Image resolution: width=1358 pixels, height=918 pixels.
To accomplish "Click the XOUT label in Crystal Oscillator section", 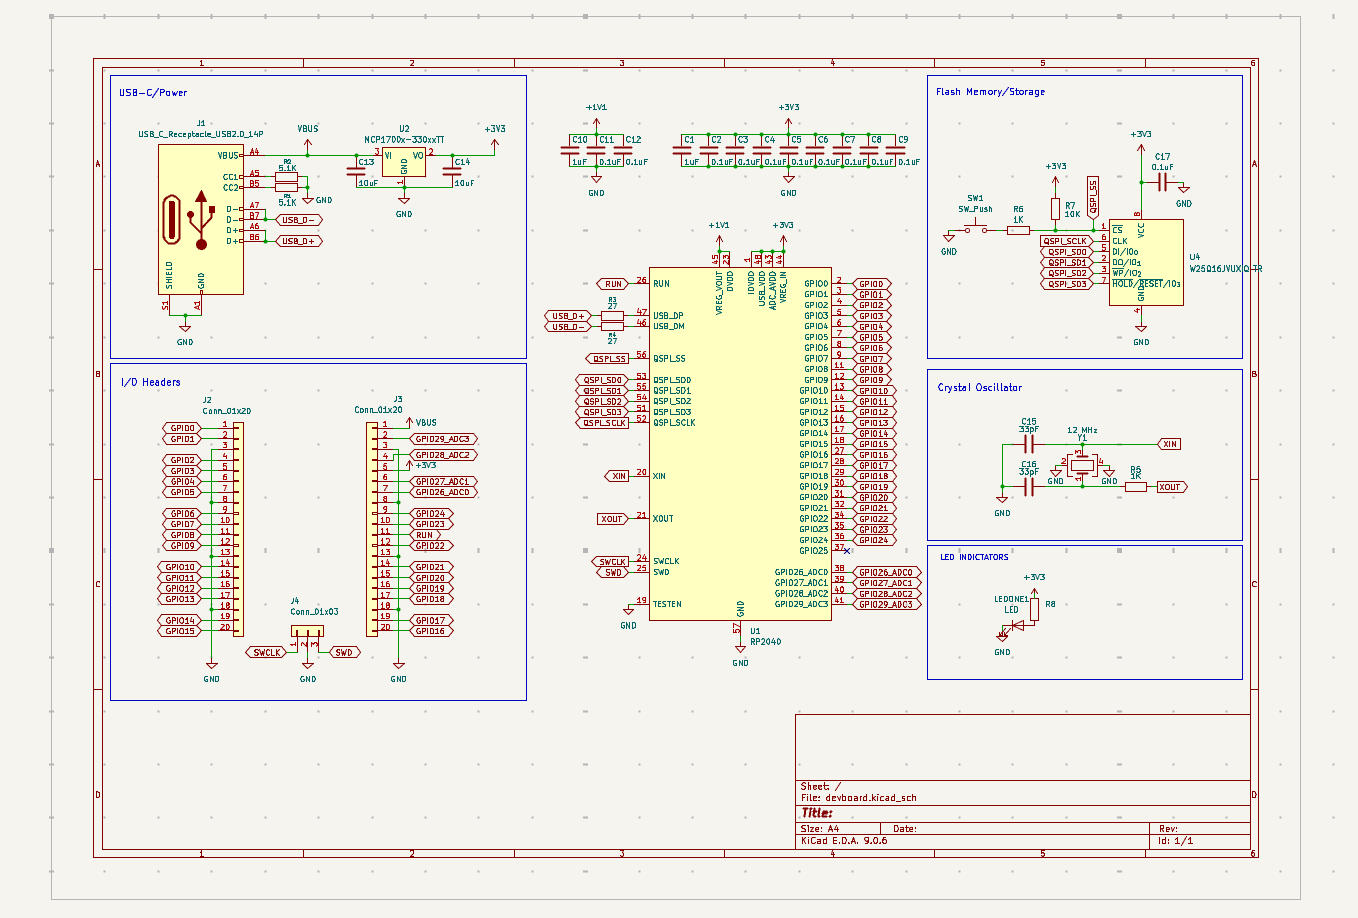I will click(1170, 487).
